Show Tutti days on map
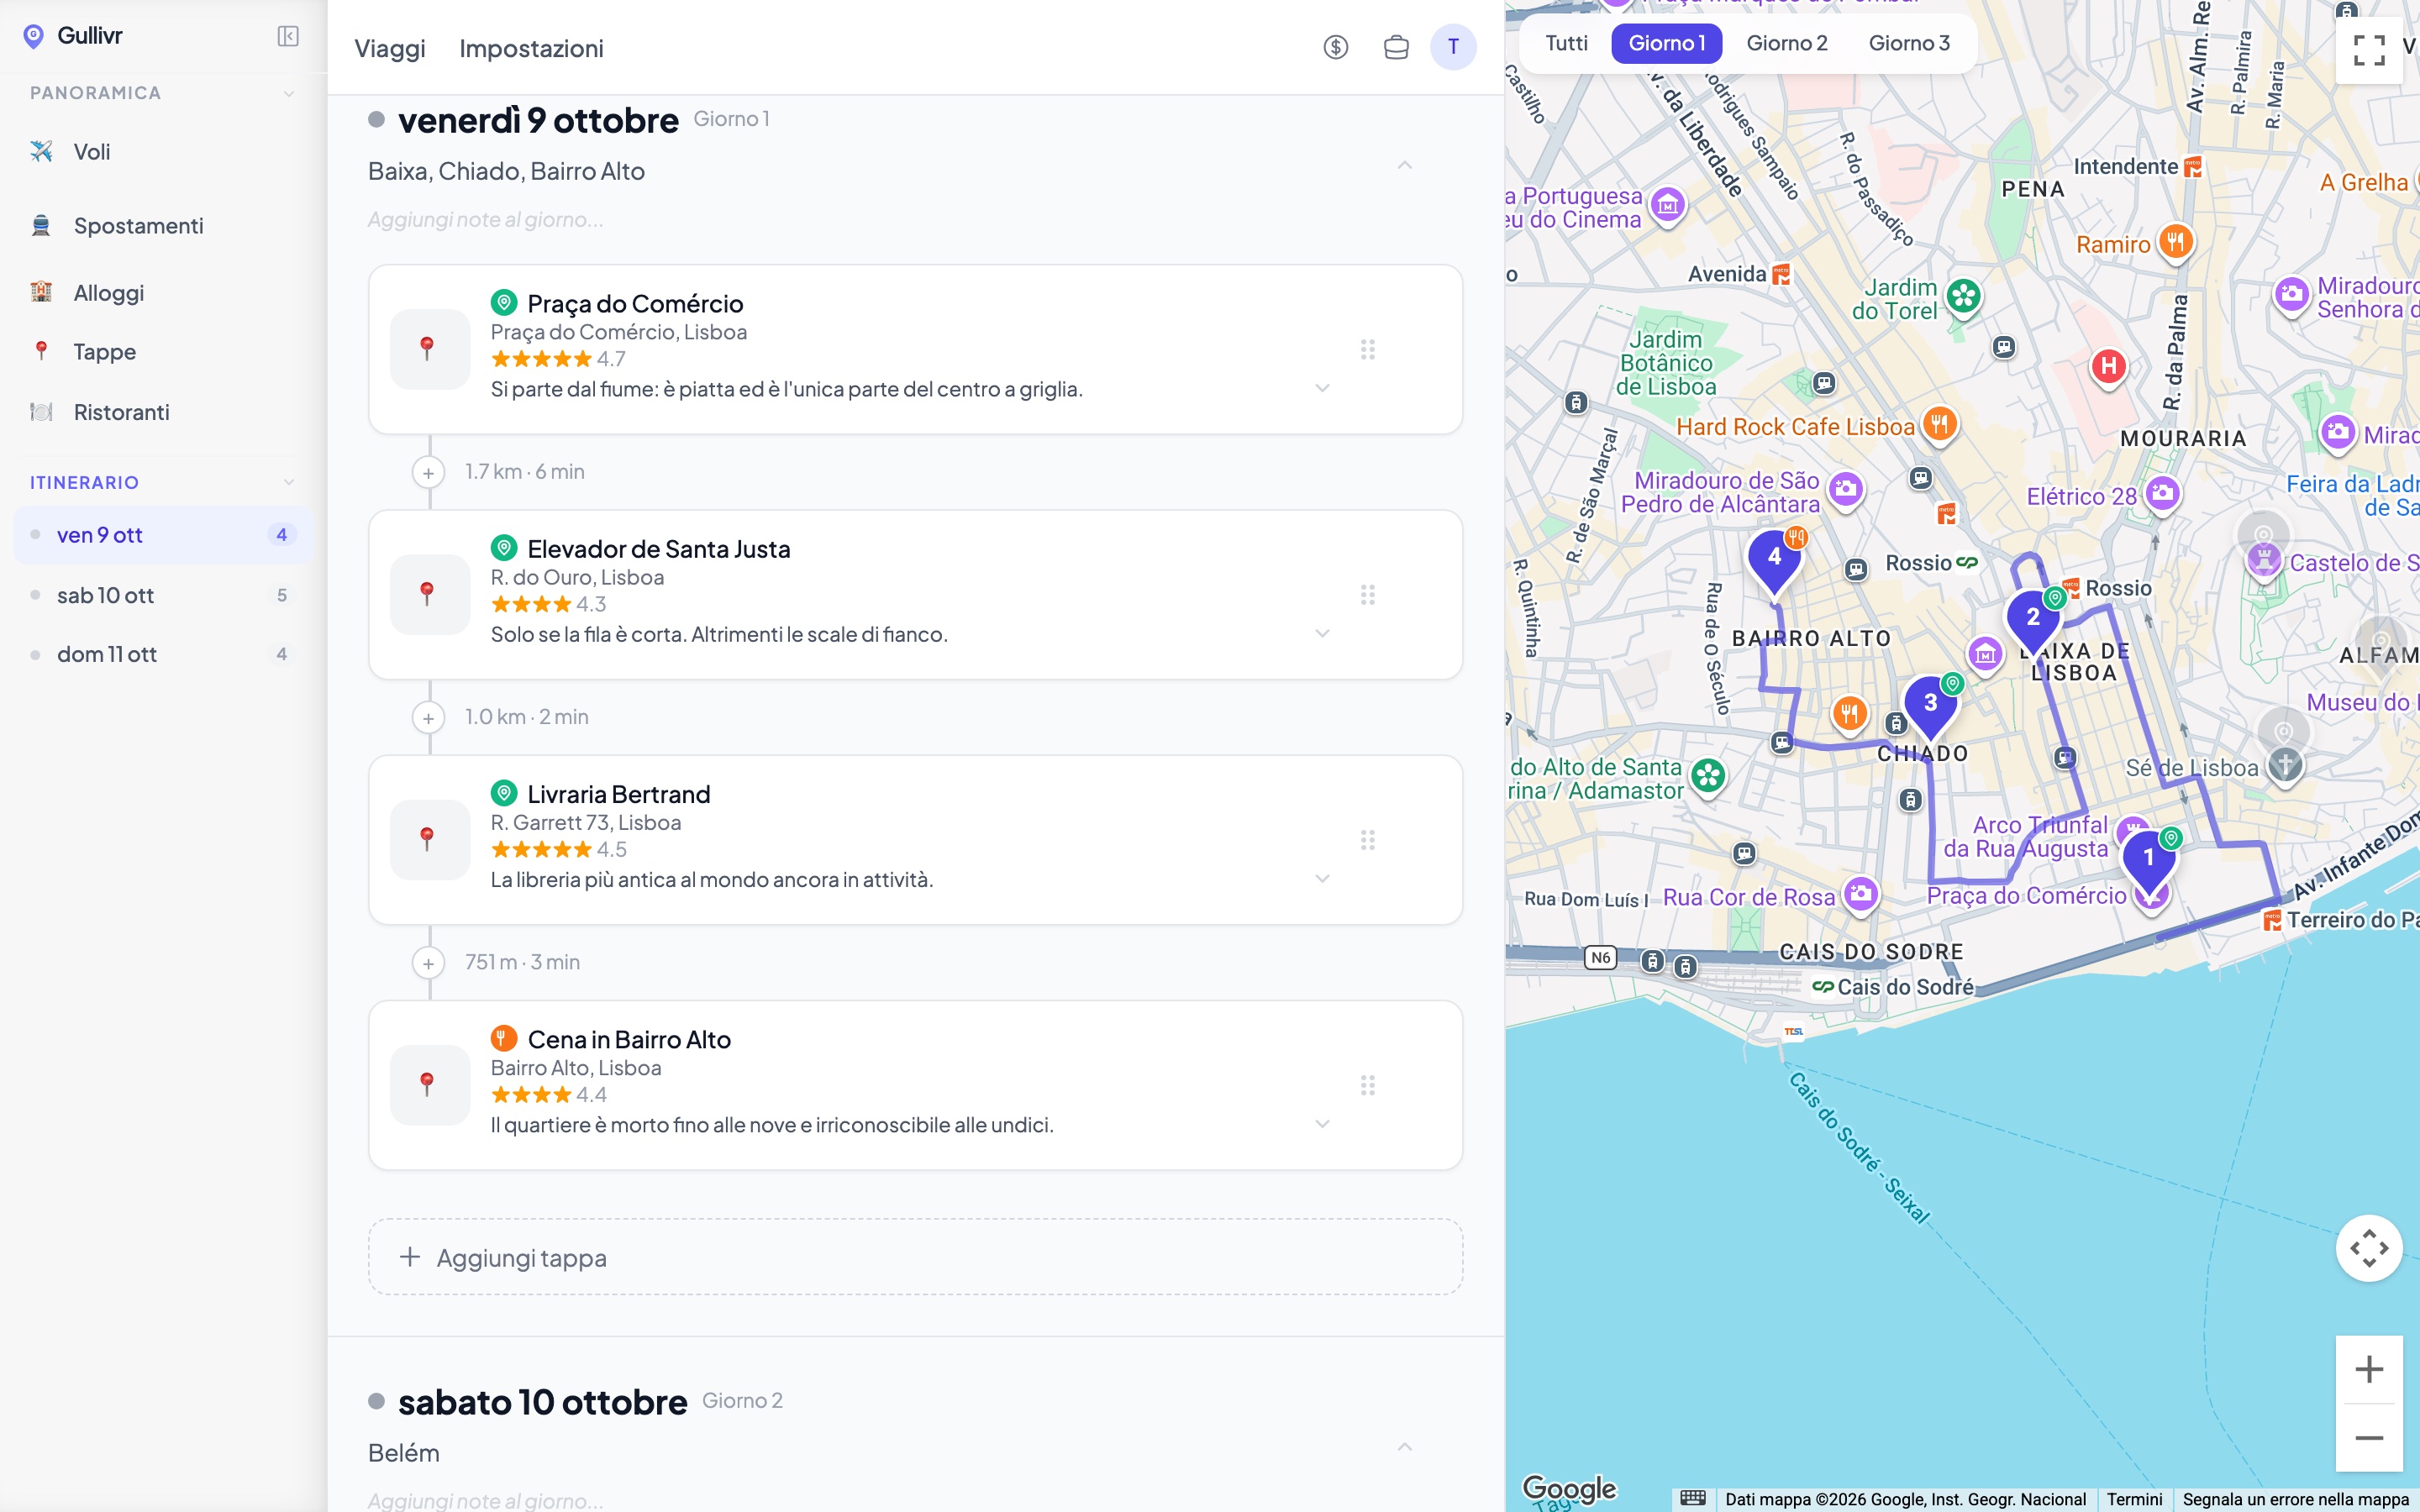 click(x=1566, y=43)
